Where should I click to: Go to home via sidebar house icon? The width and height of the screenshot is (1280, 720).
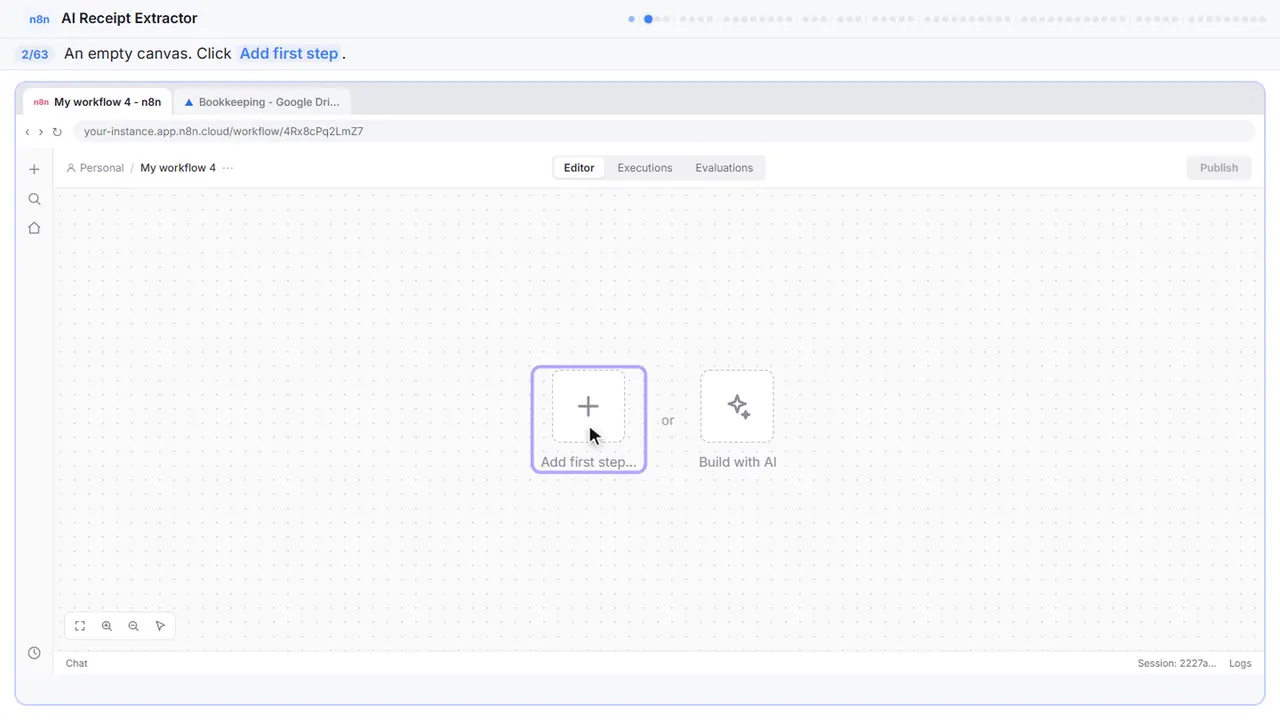pyautogui.click(x=34, y=228)
